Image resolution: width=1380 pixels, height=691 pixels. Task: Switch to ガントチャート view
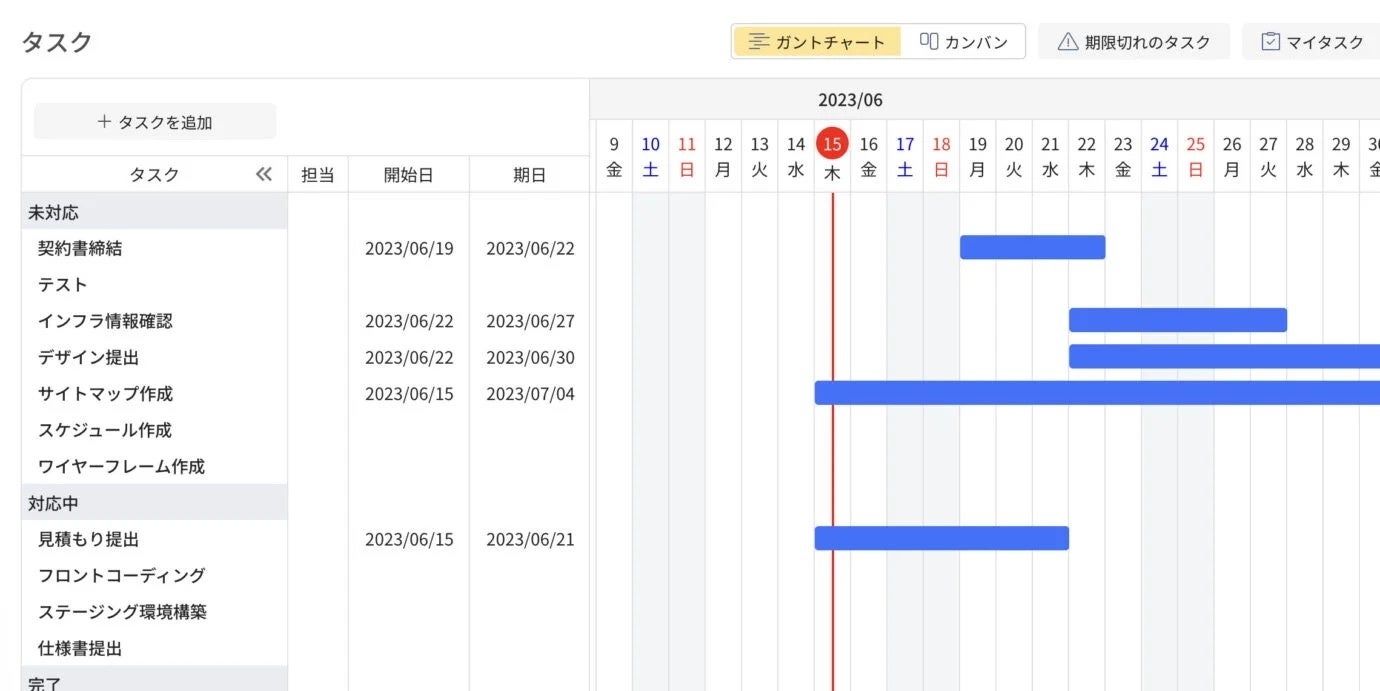[x=817, y=42]
